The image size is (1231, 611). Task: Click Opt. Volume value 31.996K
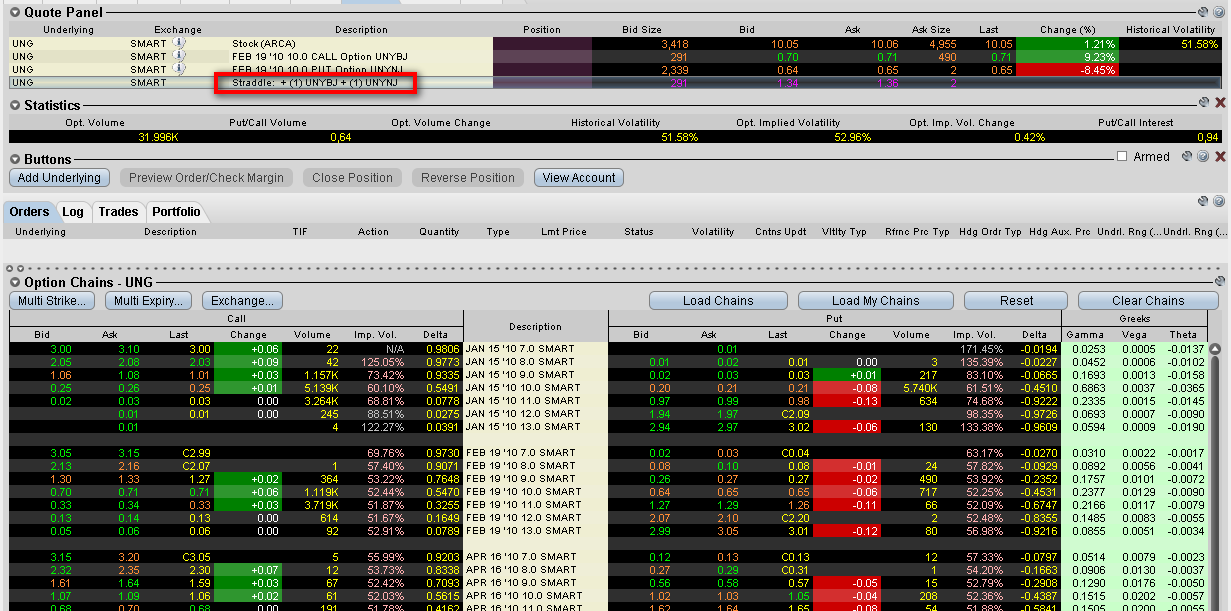[157, 137]
